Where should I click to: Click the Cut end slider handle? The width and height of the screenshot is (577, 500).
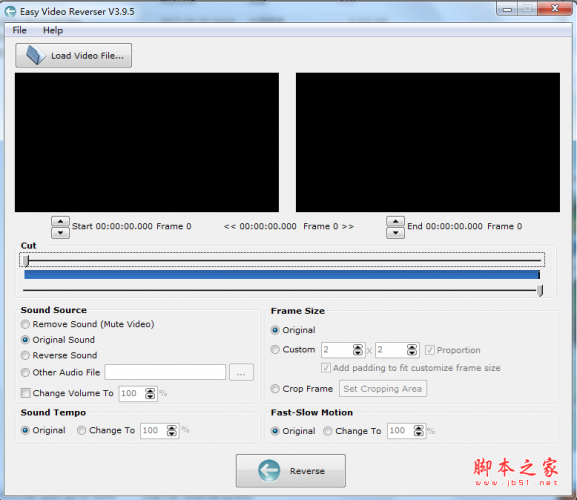540,290
